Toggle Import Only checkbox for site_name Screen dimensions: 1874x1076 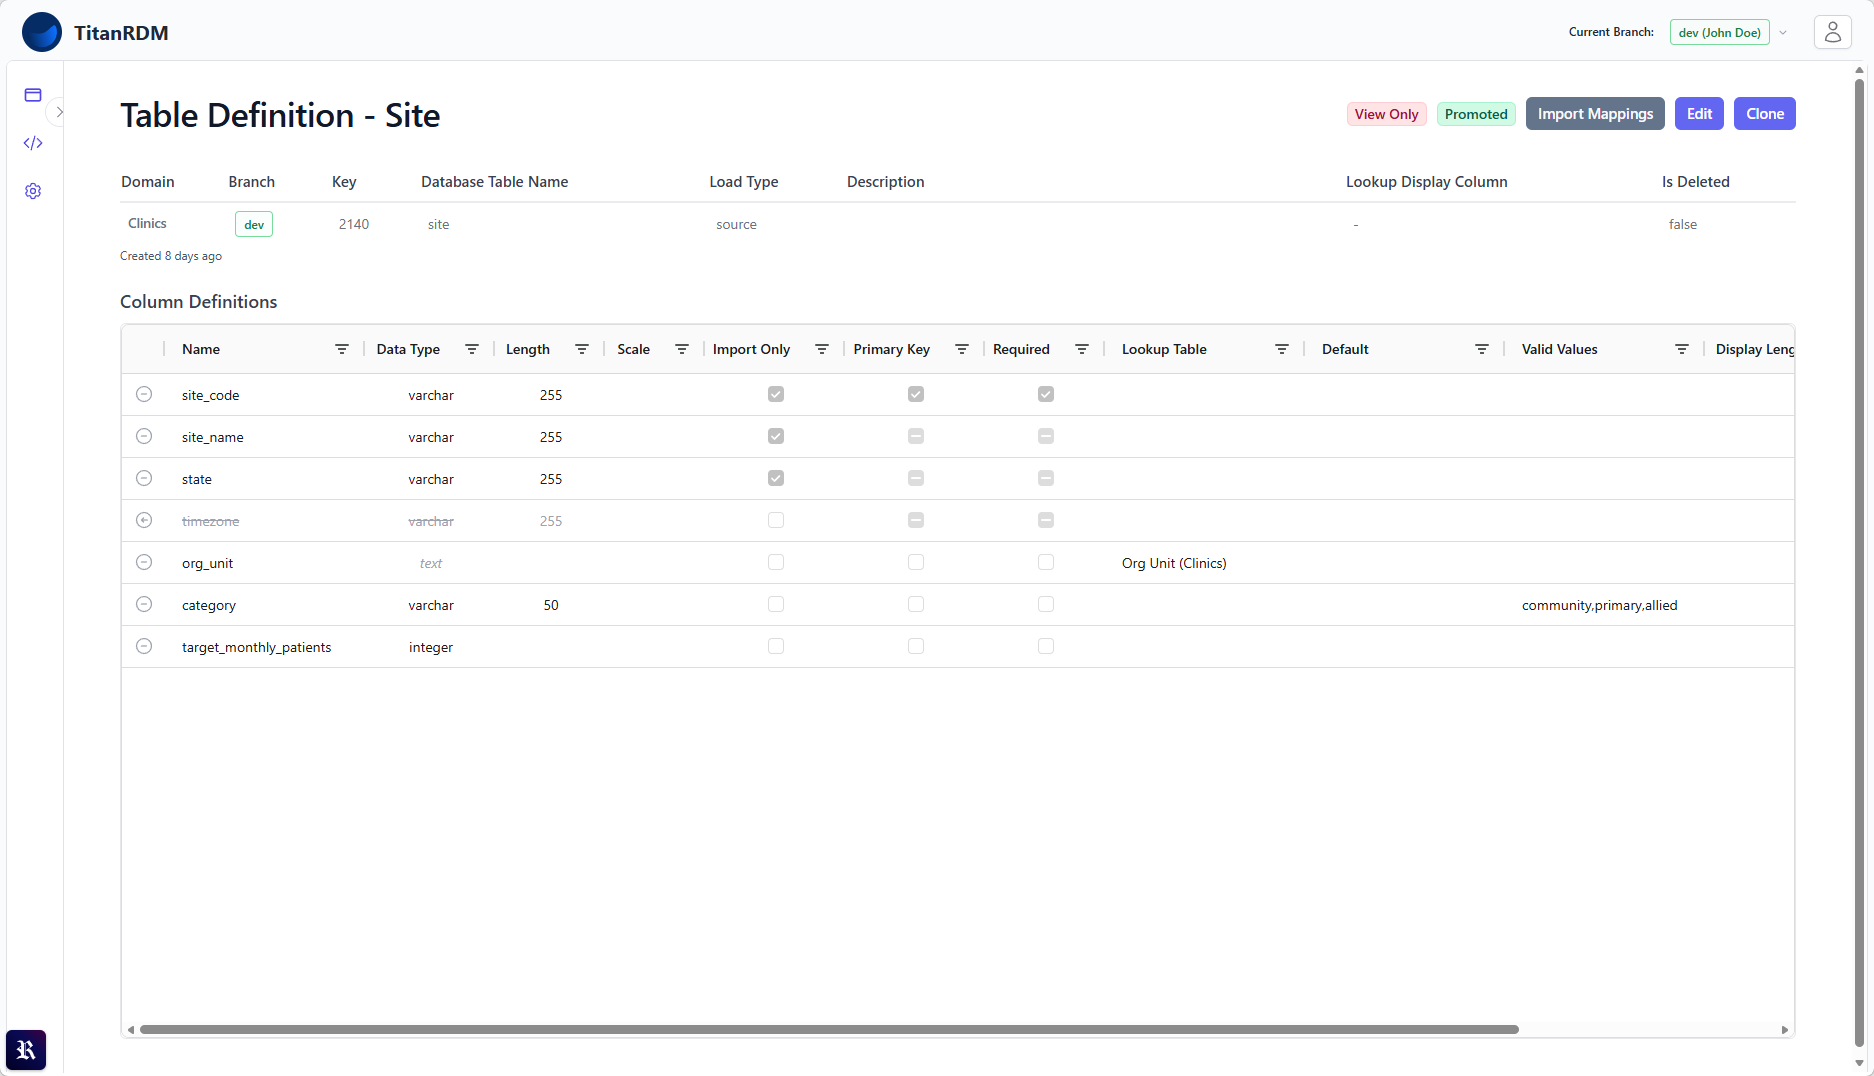(776, 436)
